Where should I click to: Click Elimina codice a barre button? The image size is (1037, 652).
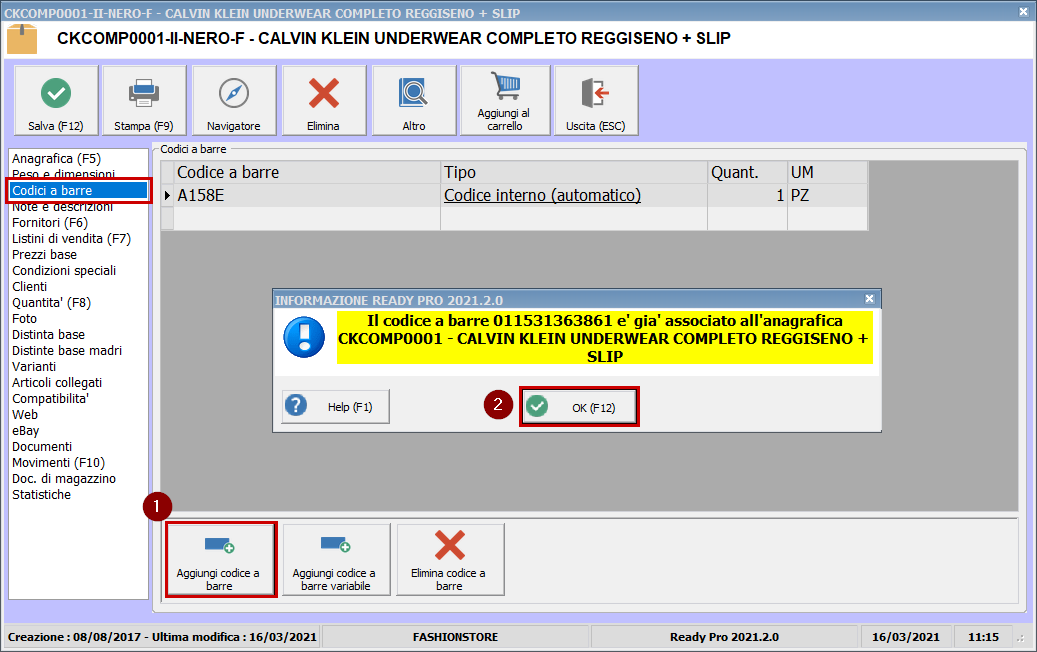[x=450, y=559]
